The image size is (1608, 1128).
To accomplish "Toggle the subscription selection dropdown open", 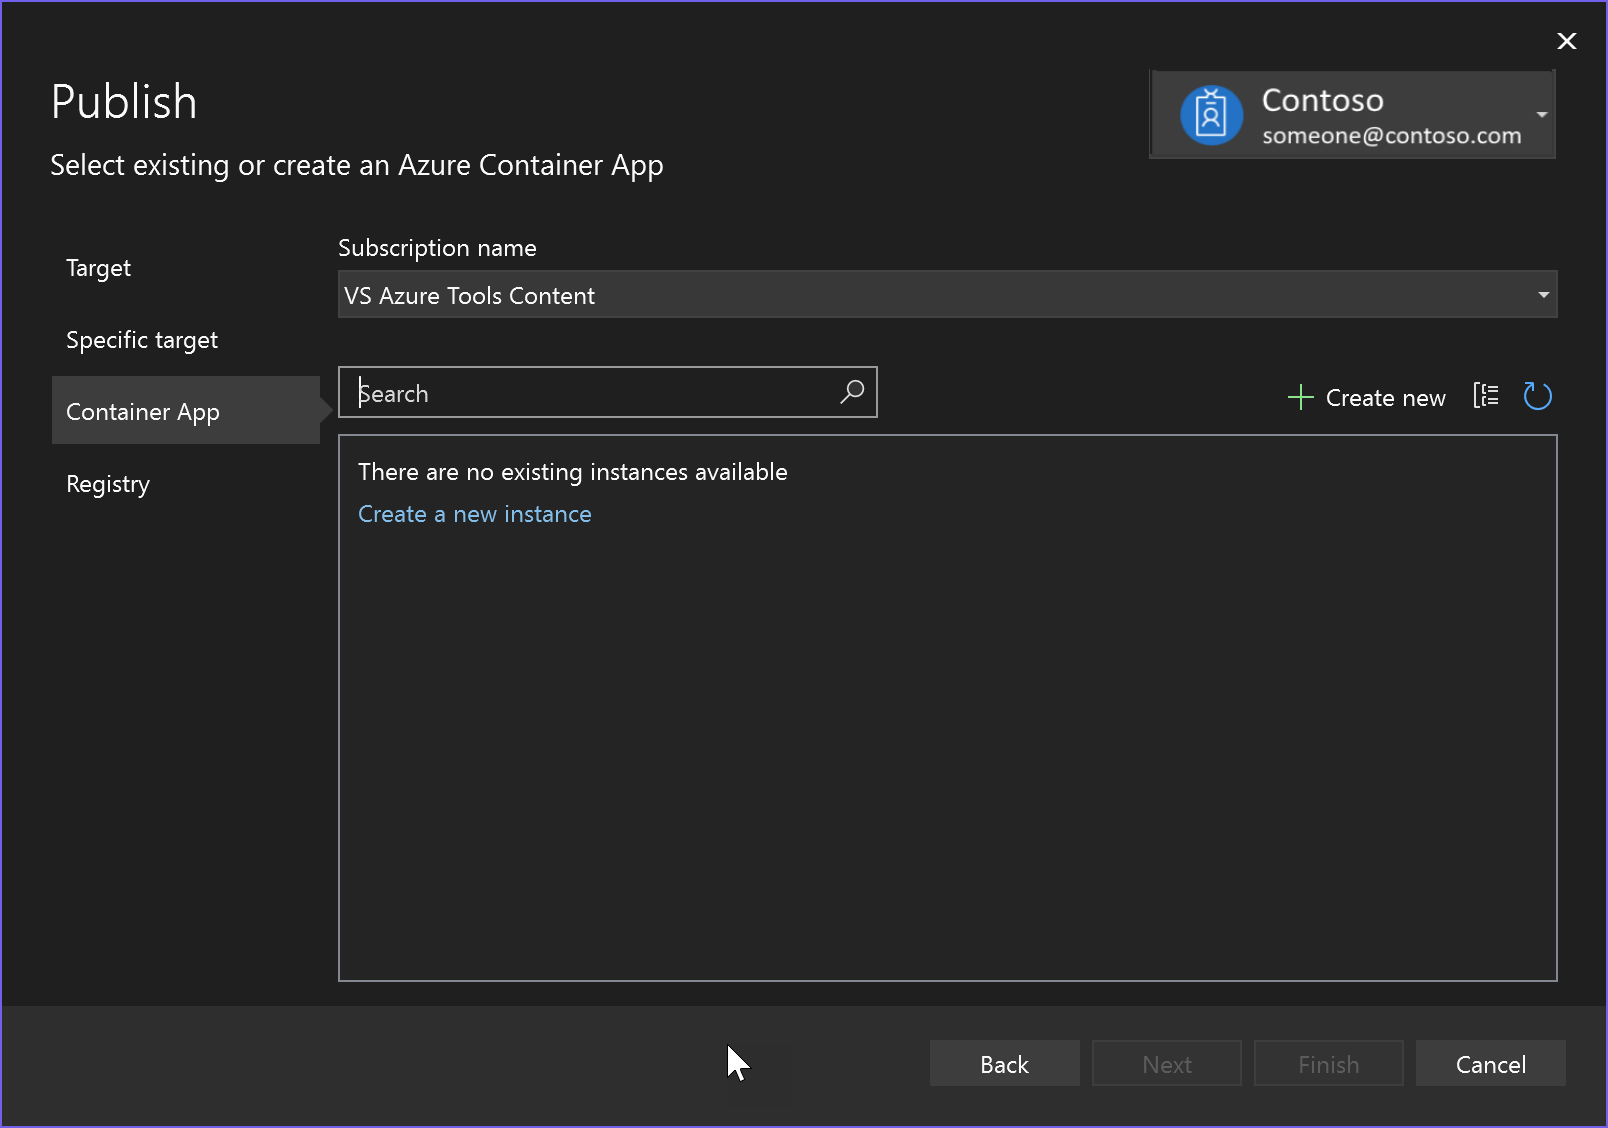I will tap(1541, 294).
